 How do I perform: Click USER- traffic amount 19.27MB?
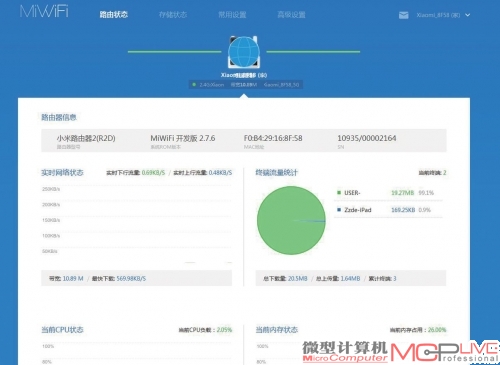coord(402,193)
